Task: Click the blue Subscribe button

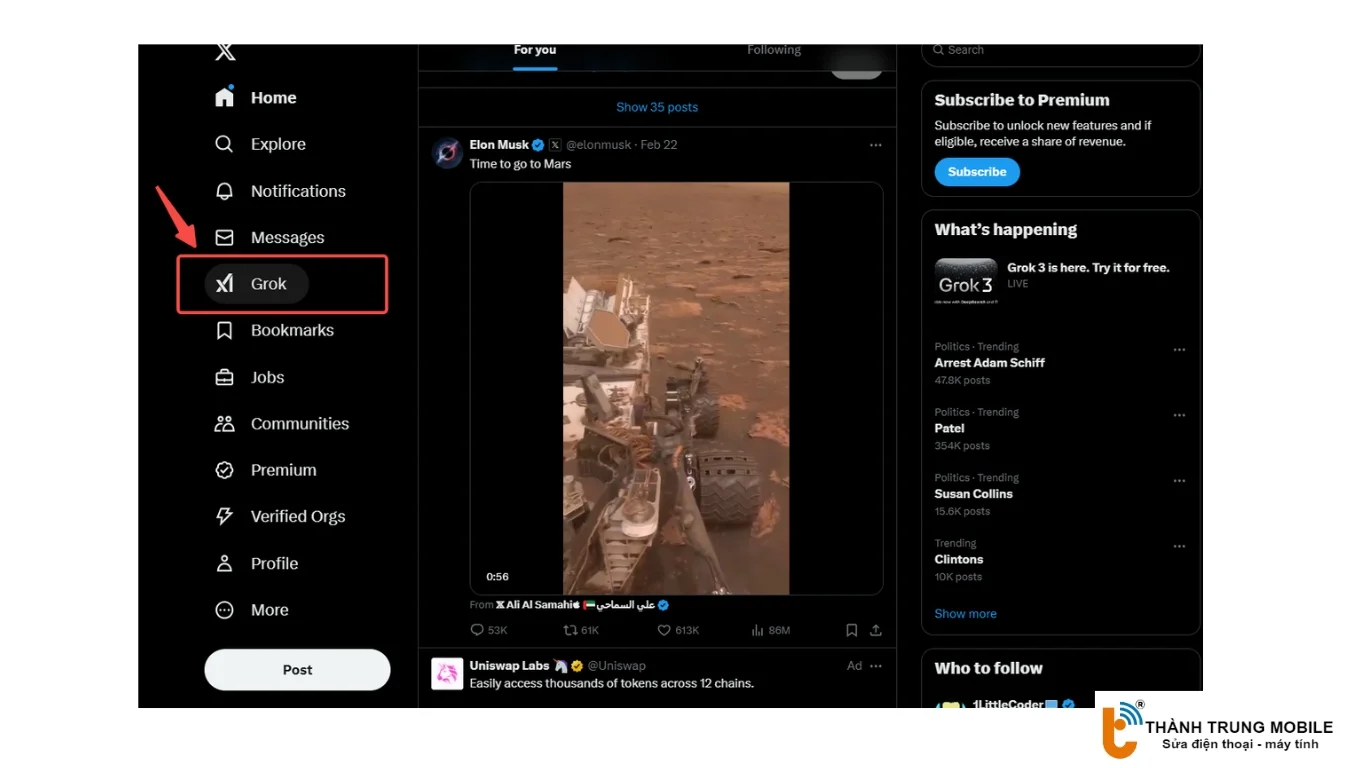Action: pyautogui.click(x=977, y=172)
